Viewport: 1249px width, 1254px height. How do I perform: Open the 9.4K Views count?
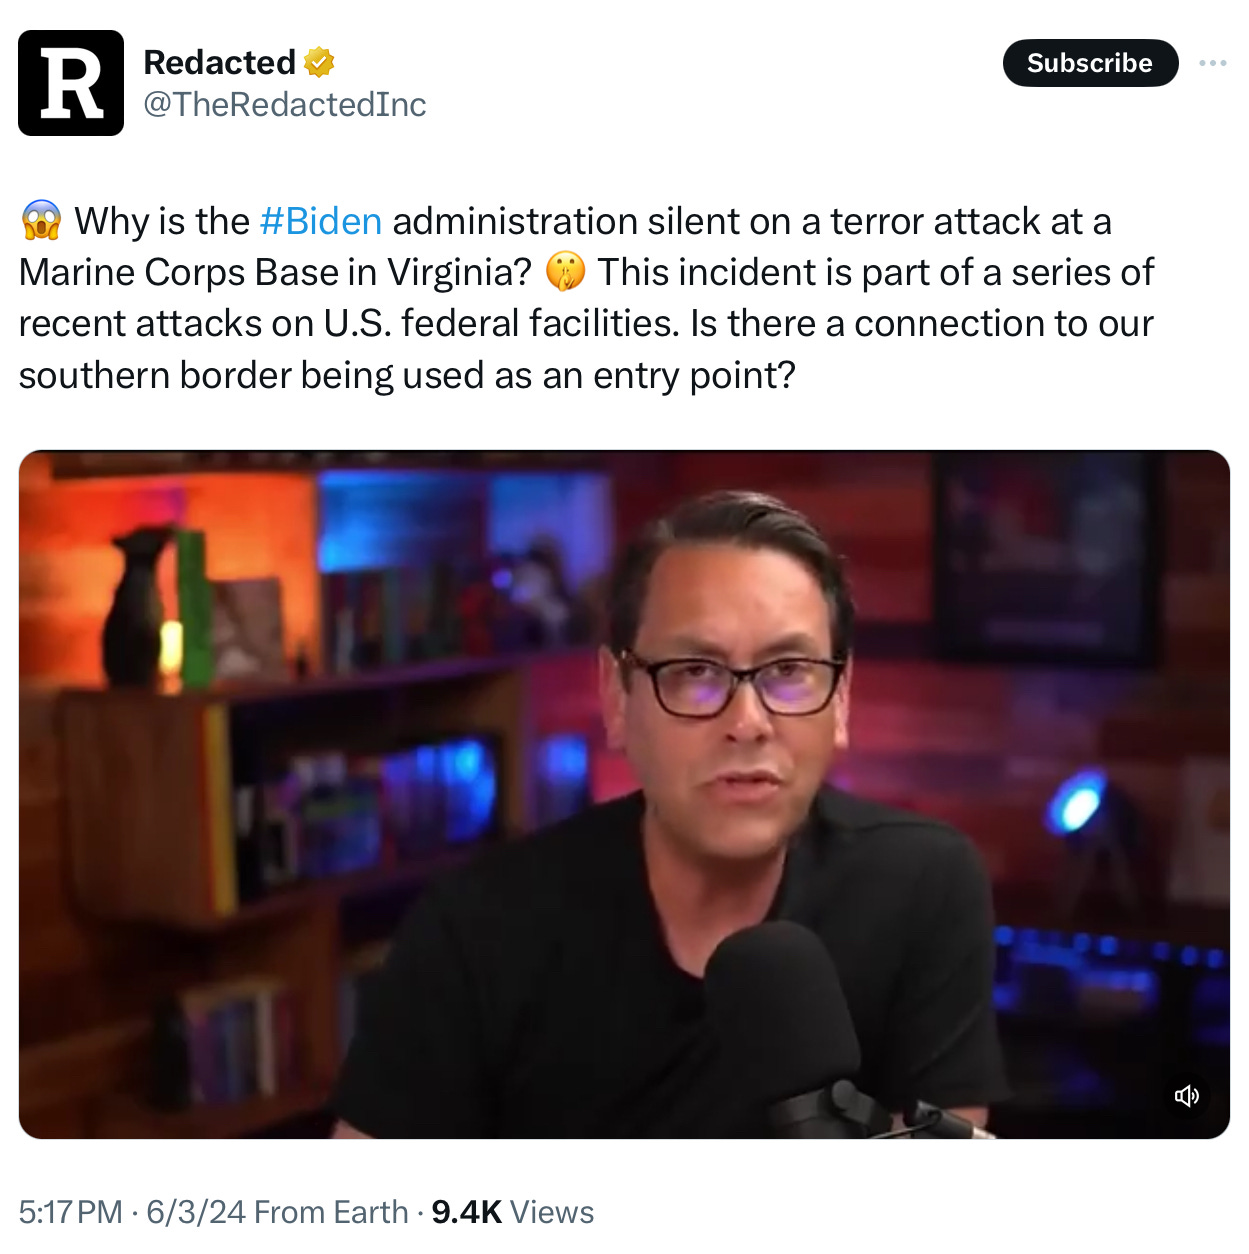pyautogui.click(x=513, y=1212)
